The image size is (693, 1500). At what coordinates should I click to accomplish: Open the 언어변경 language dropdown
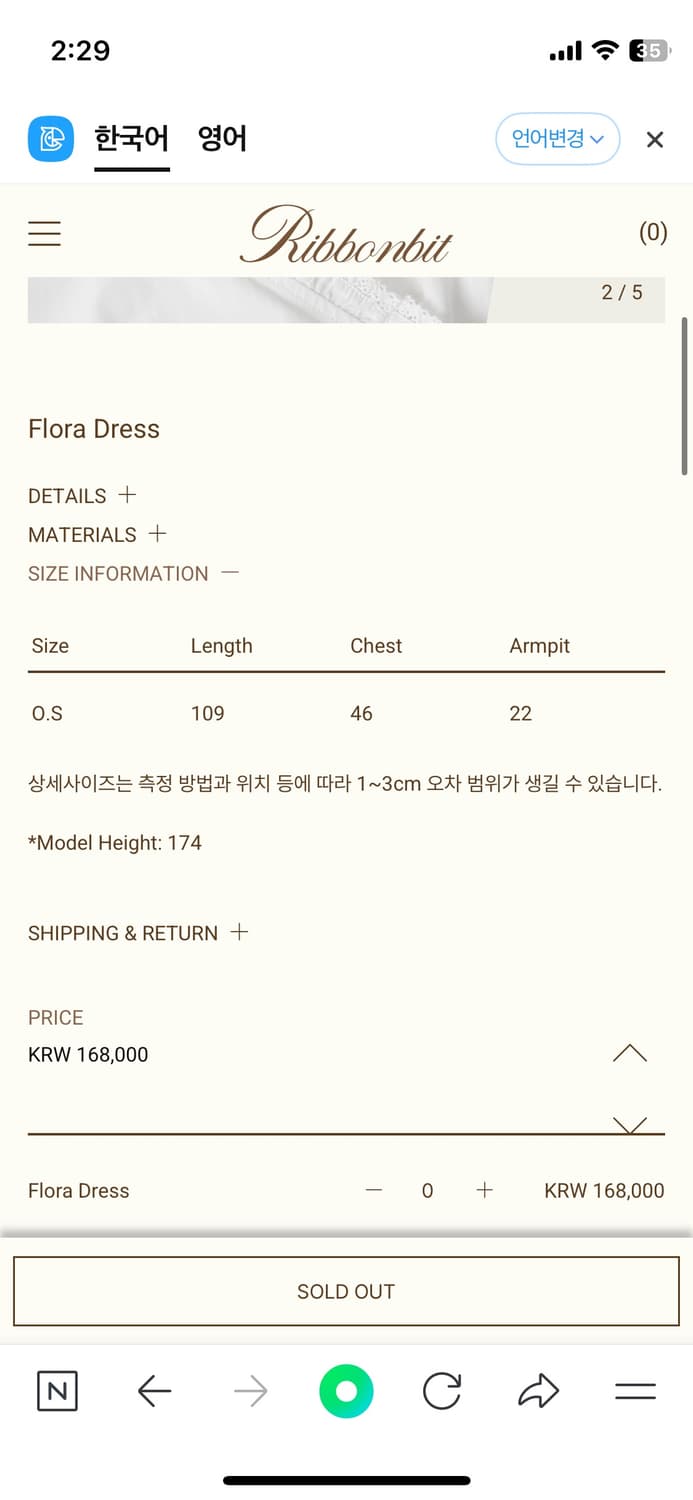(x=557, y=139)
